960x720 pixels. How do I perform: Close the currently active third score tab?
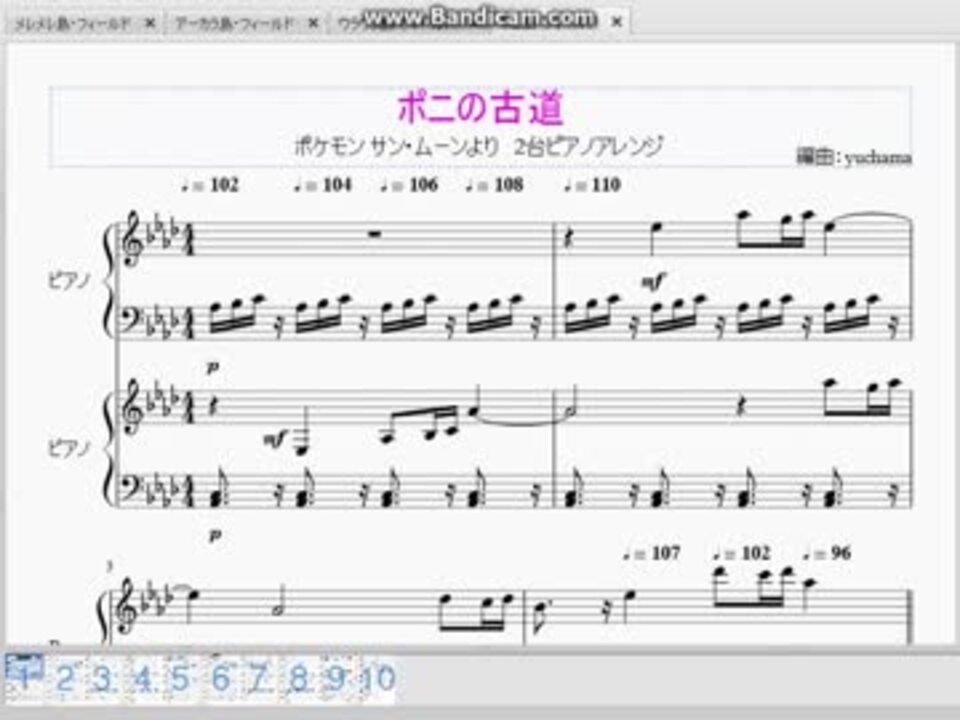(617, 23)
